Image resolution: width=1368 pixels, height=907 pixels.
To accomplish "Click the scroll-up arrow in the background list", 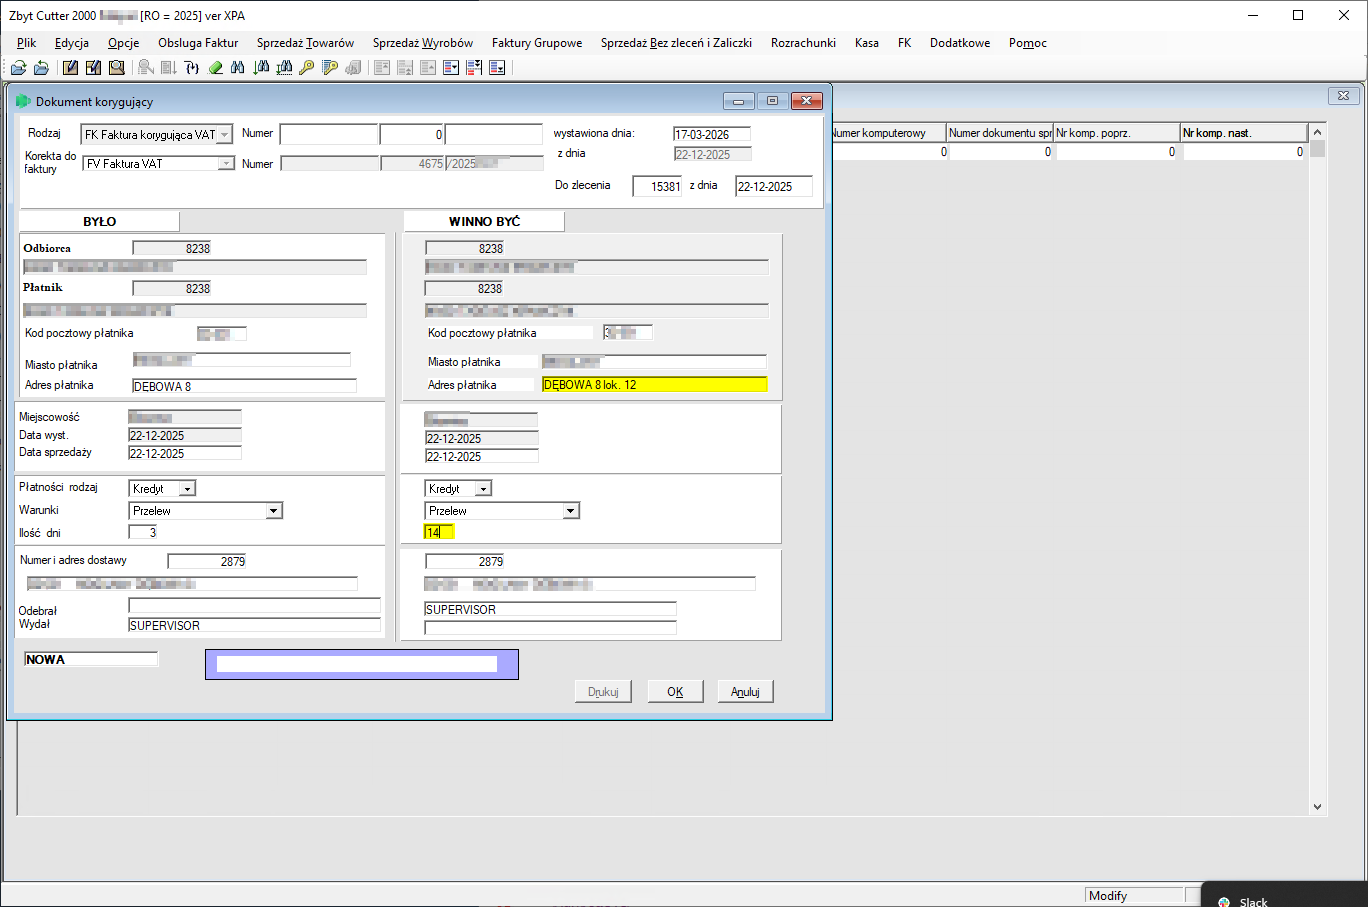I will click(x=1317, y=132).
